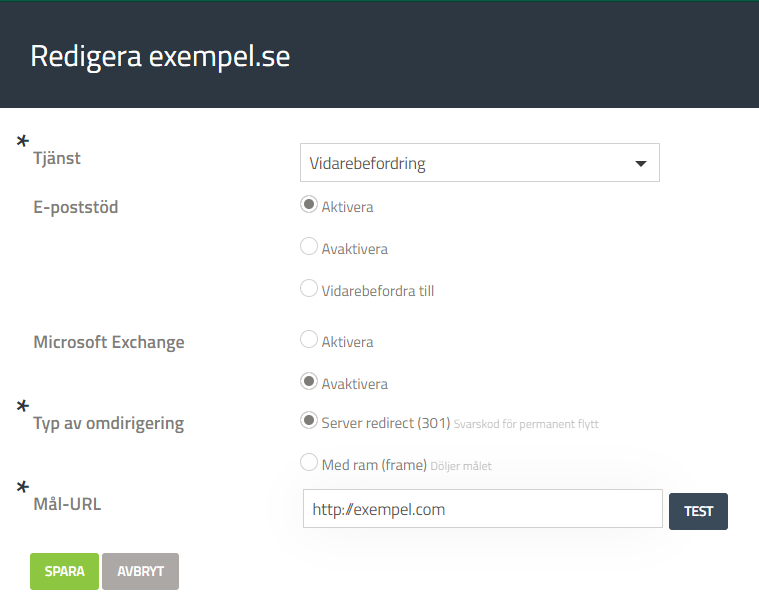
Task: Click the Tjänst field label
Action: [x=57, y=158]
